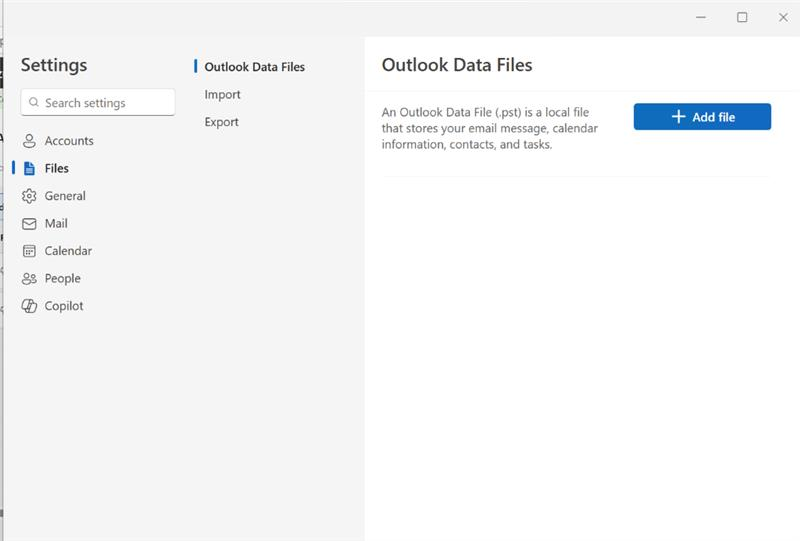The image size is (800, 541).
Task: Switch to the Outlook Data Files section
Action: pyautogui.click(x=254, y=67)
